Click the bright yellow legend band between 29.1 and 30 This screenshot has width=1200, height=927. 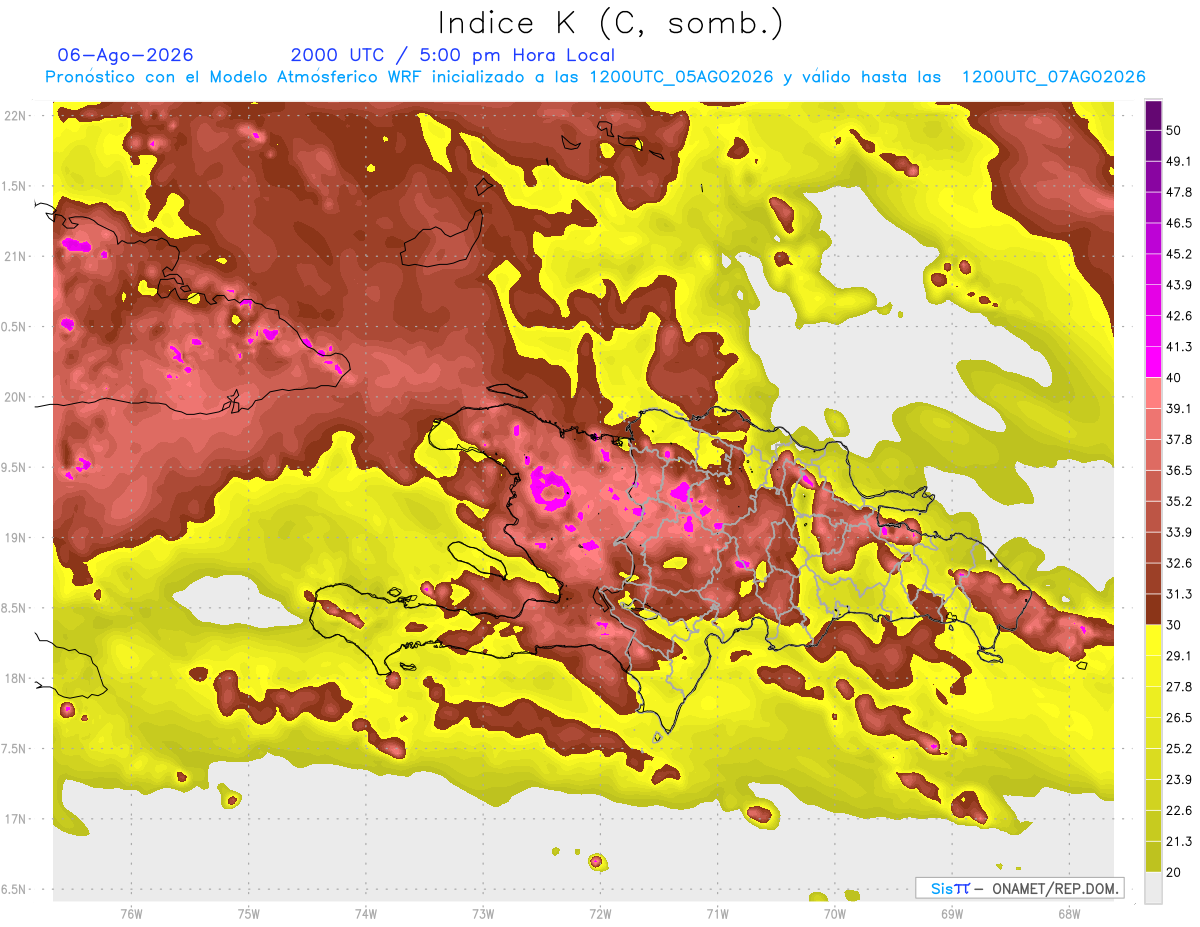[1153, 640]
